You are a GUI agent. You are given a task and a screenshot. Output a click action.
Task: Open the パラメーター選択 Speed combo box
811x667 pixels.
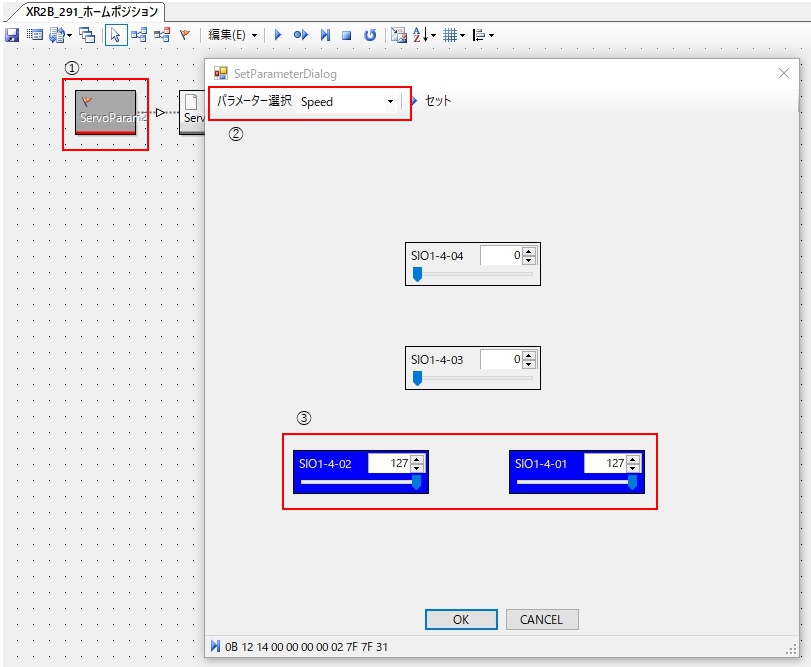[347, 102]
